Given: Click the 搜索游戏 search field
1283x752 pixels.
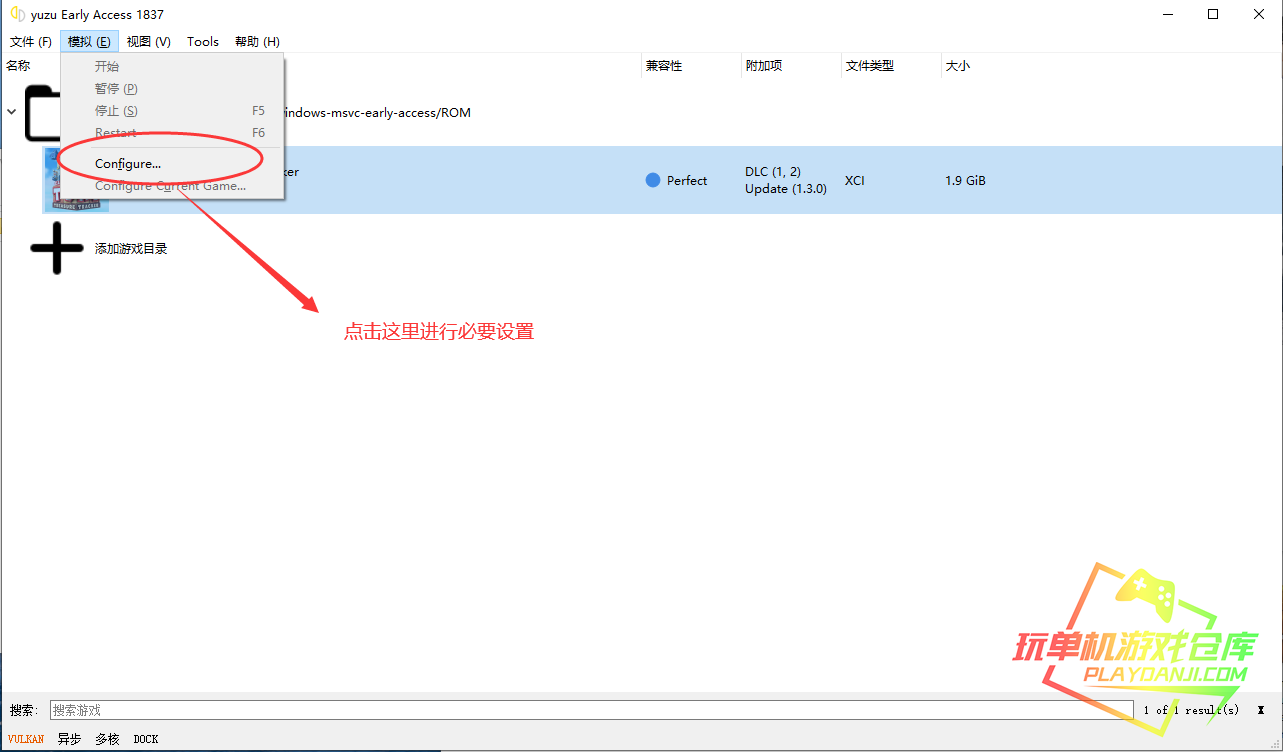Looking at the screenshot, I should (590, 710).
